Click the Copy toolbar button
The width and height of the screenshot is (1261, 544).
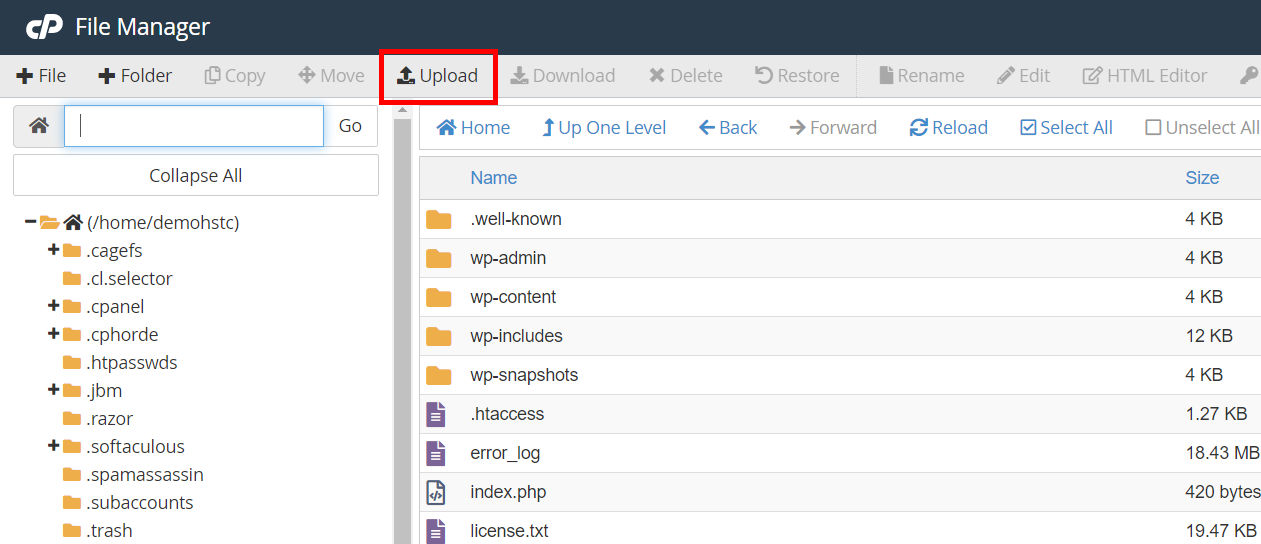(235, 76)
